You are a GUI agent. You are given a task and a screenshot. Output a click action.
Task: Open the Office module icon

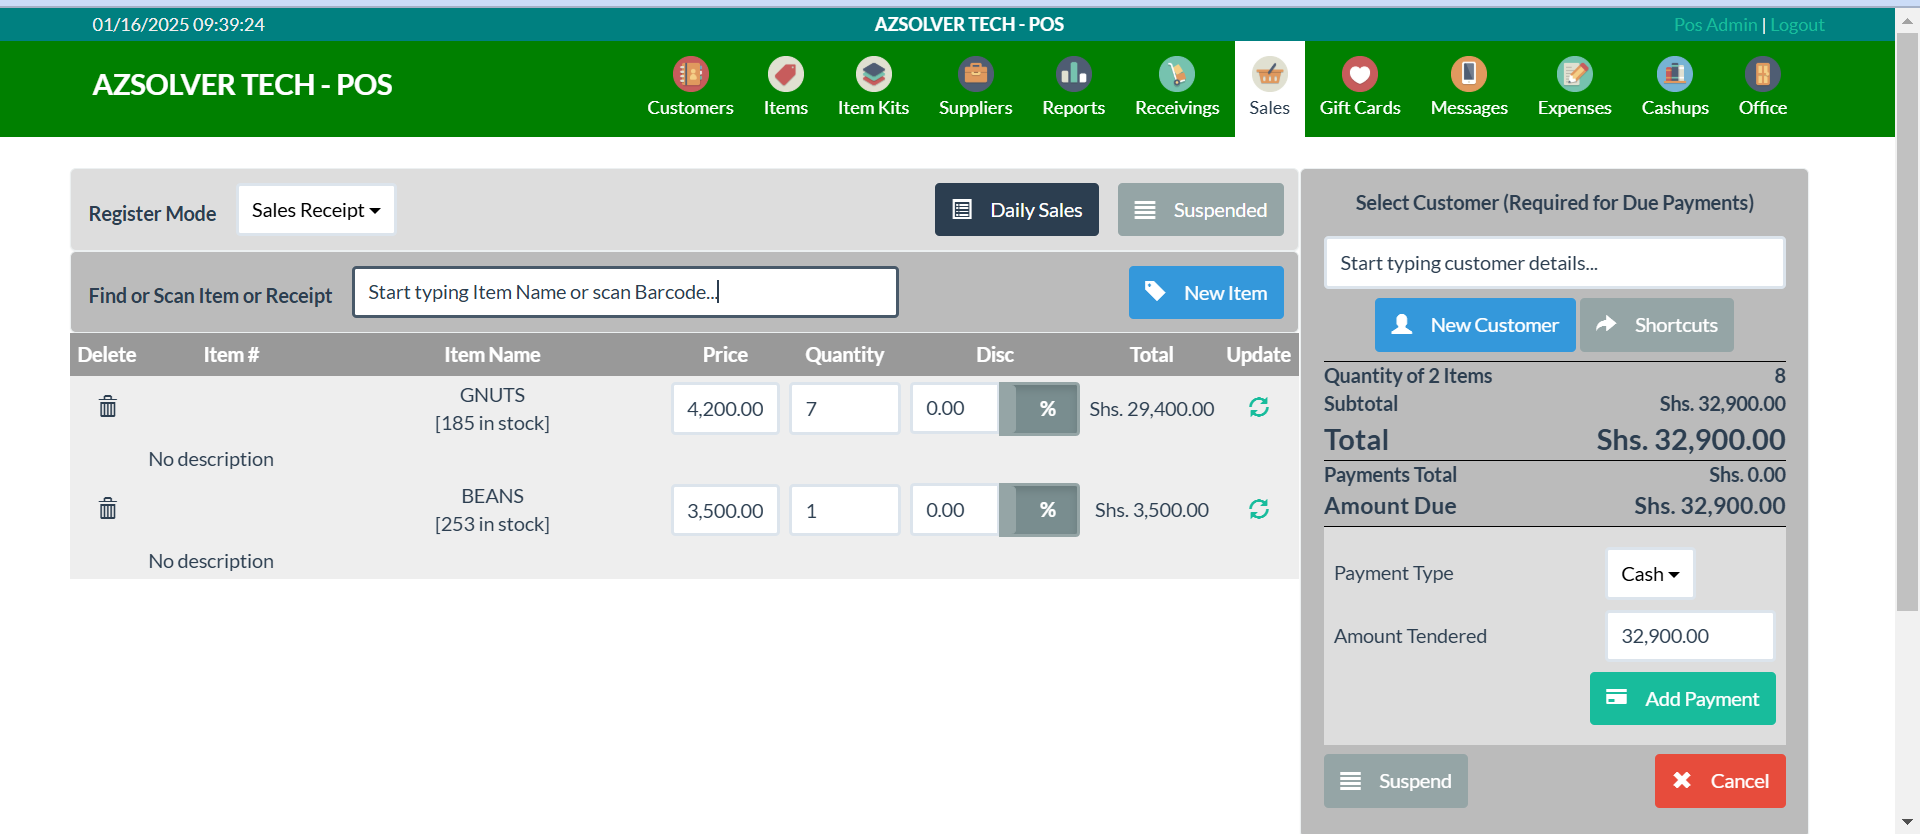point(1762,74)
